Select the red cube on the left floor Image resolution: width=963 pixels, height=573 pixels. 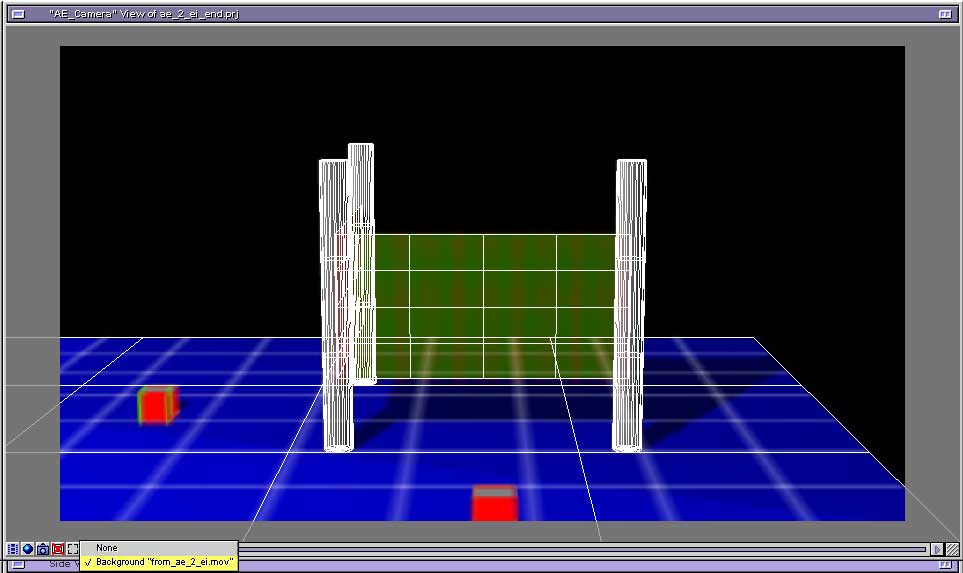(156, 405)
